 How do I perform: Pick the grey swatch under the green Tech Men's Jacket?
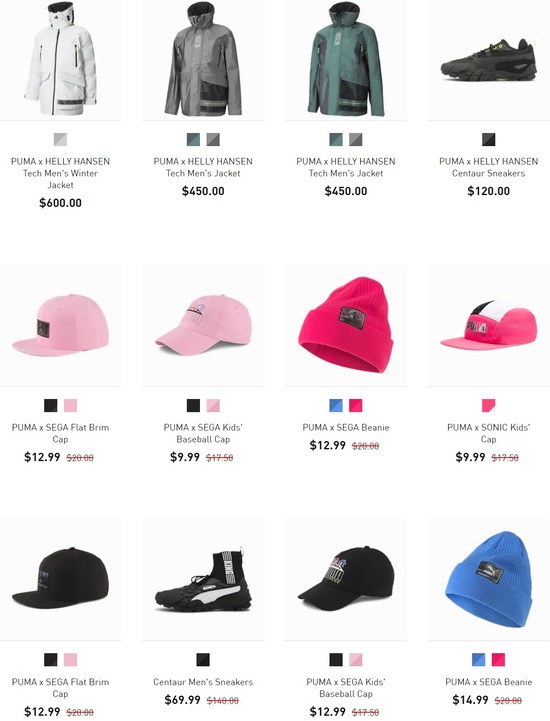(355, 139)
